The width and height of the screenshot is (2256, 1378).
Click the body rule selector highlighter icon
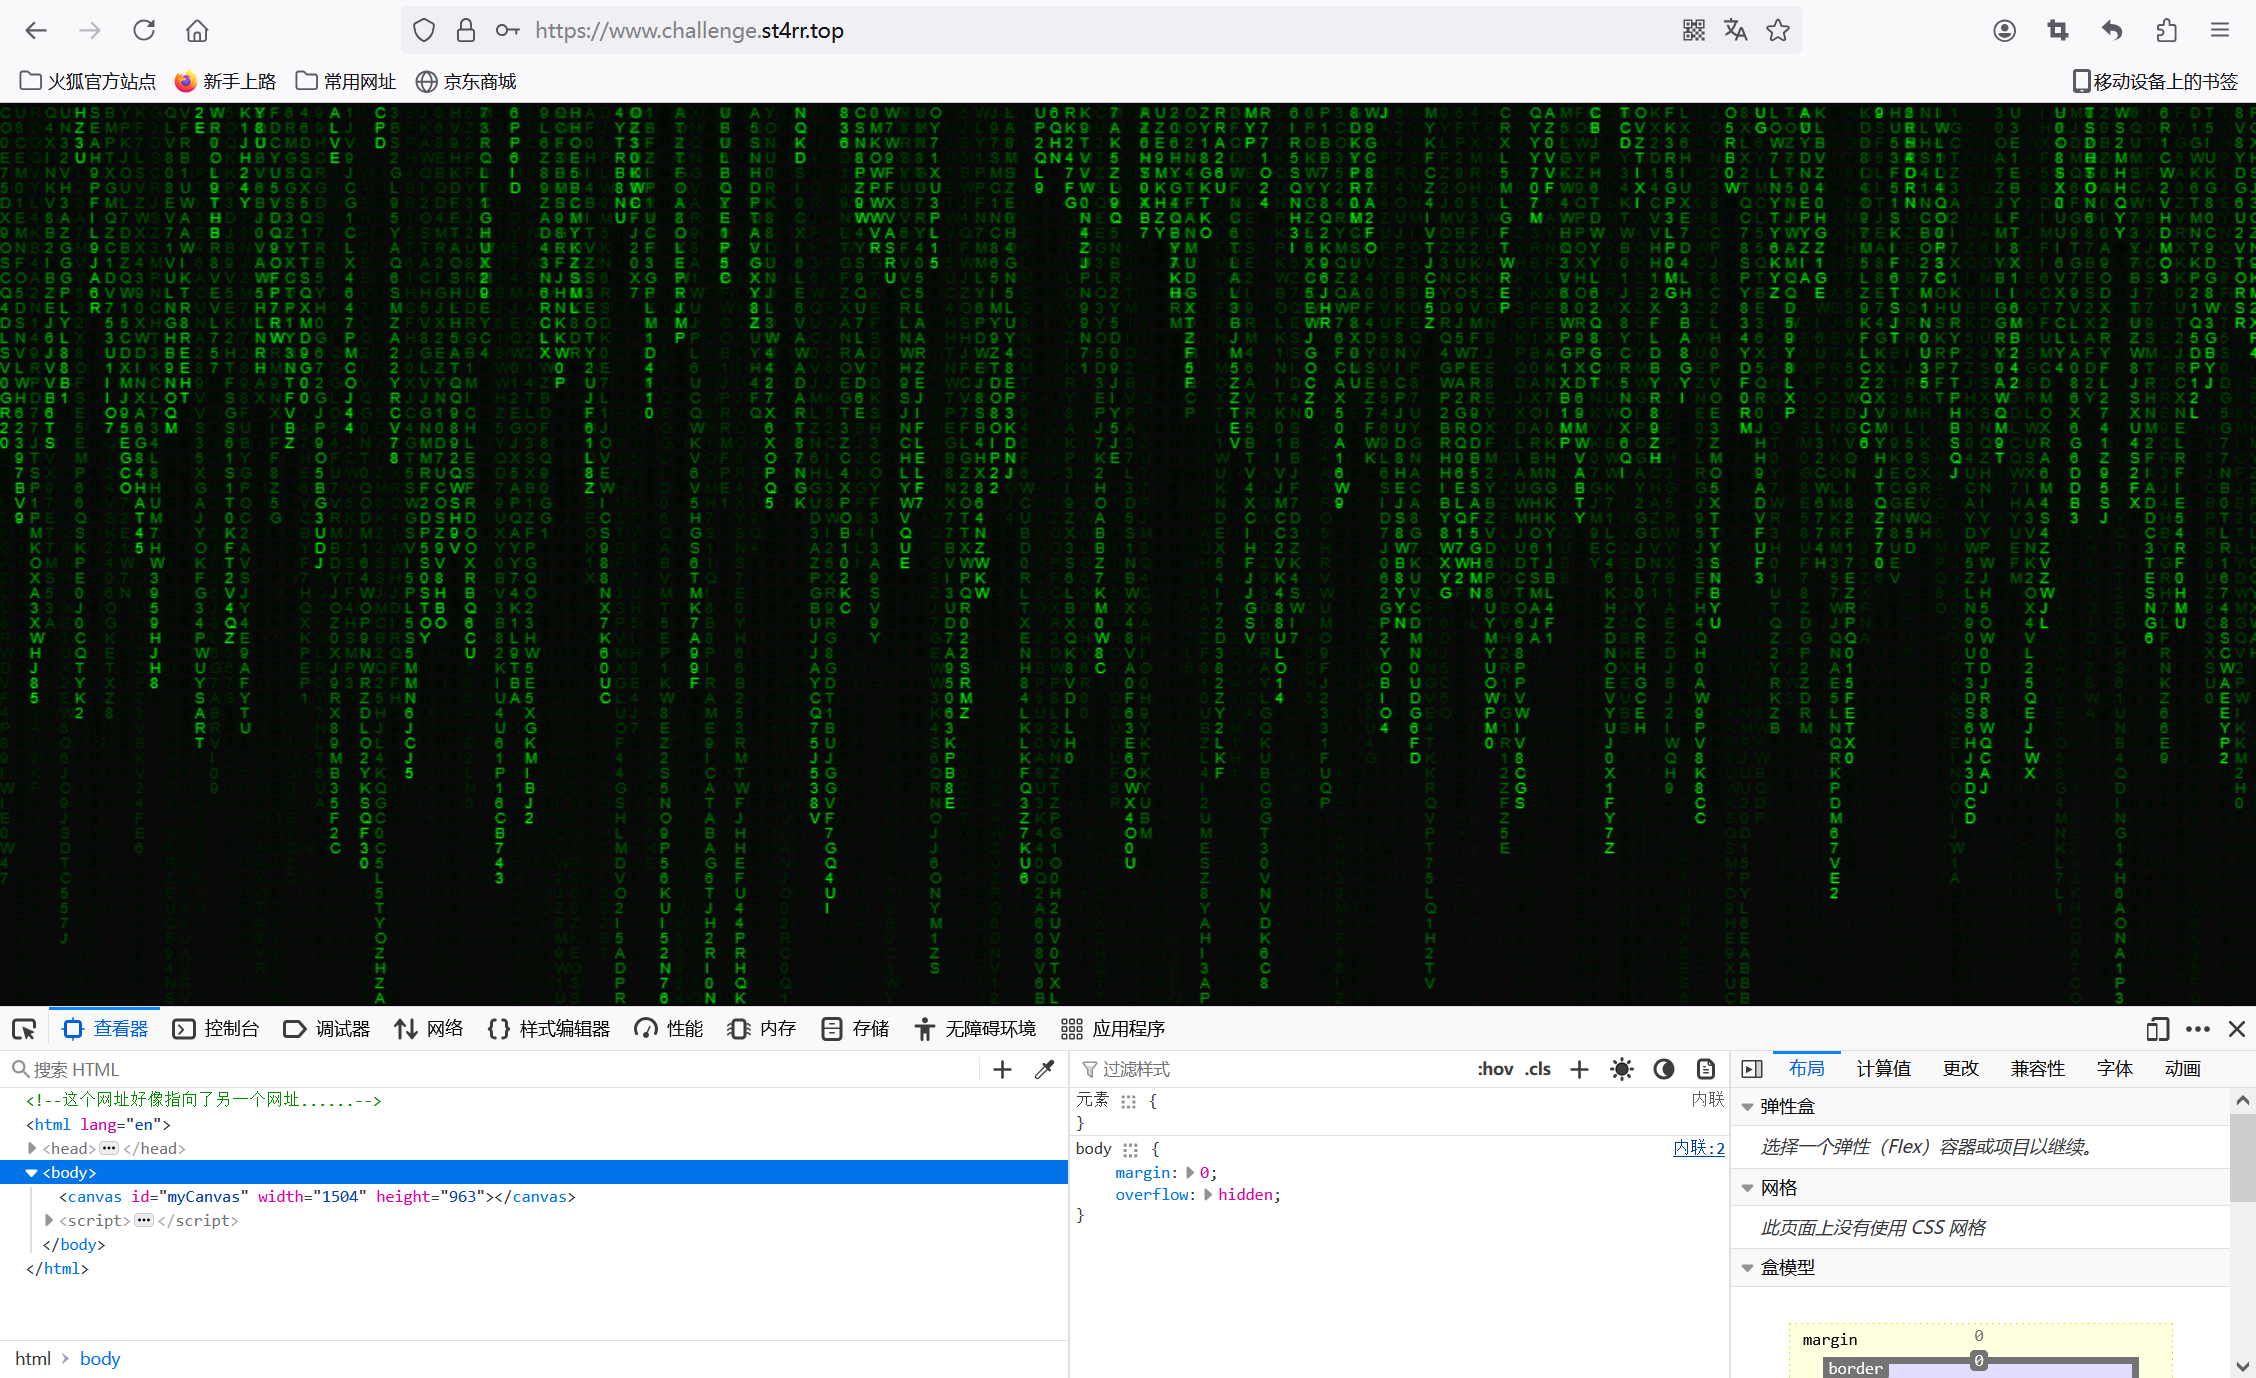point(1131,1150)
